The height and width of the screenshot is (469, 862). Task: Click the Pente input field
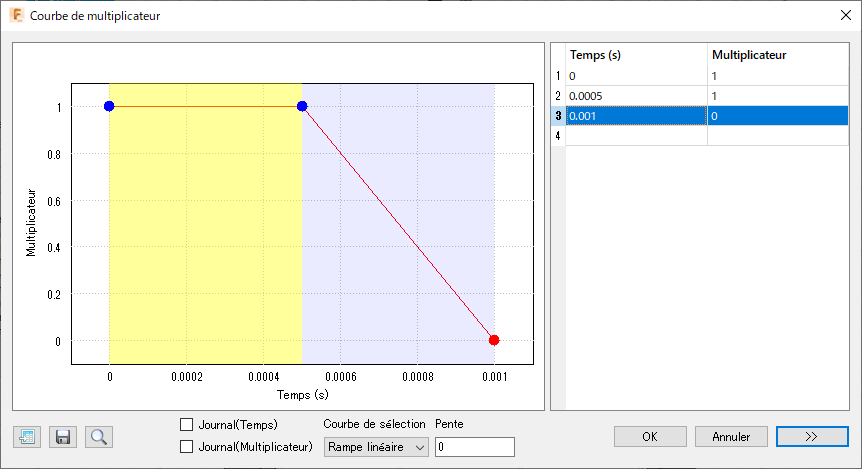474,447
